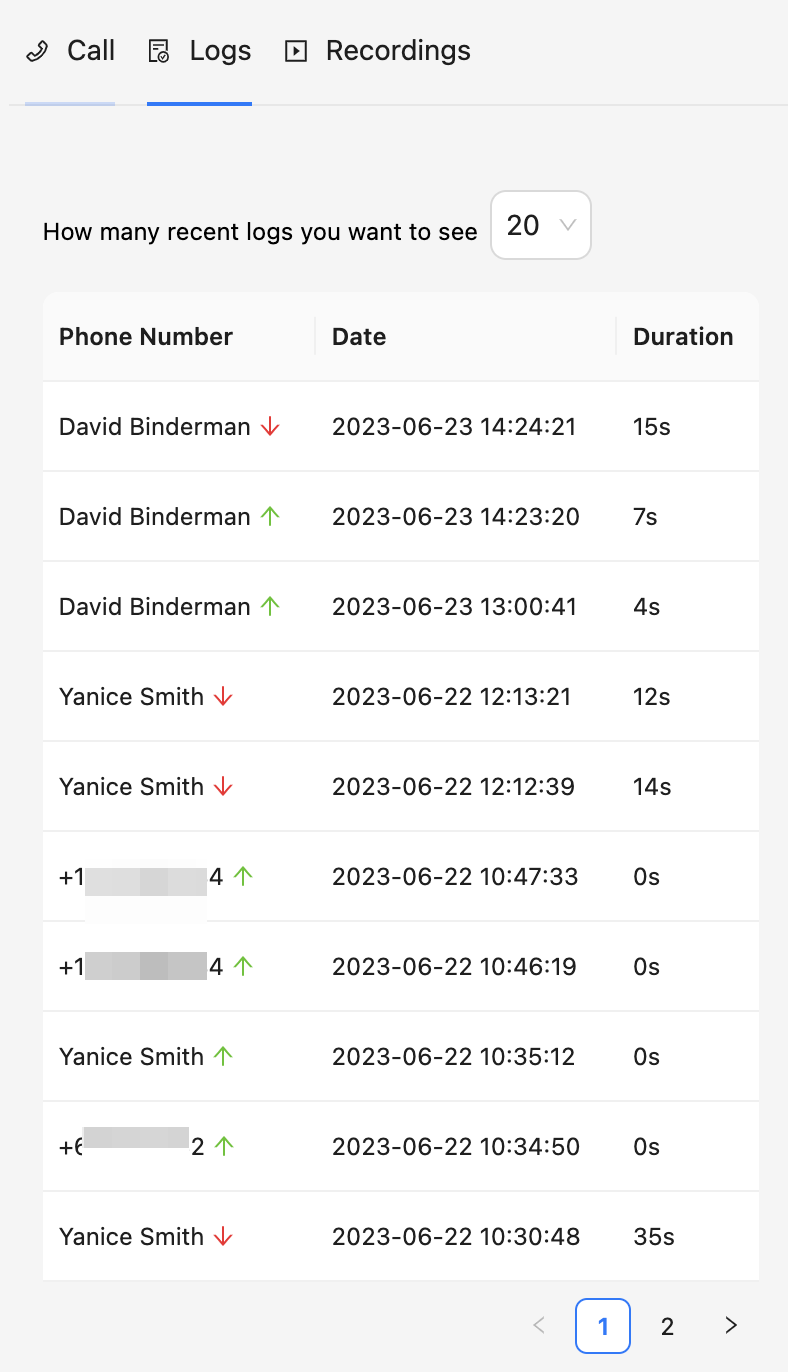Go to page 2 of logs
Image resolution: width=788 pixels, height=1372 pixels.
(x=667, y=1326)
